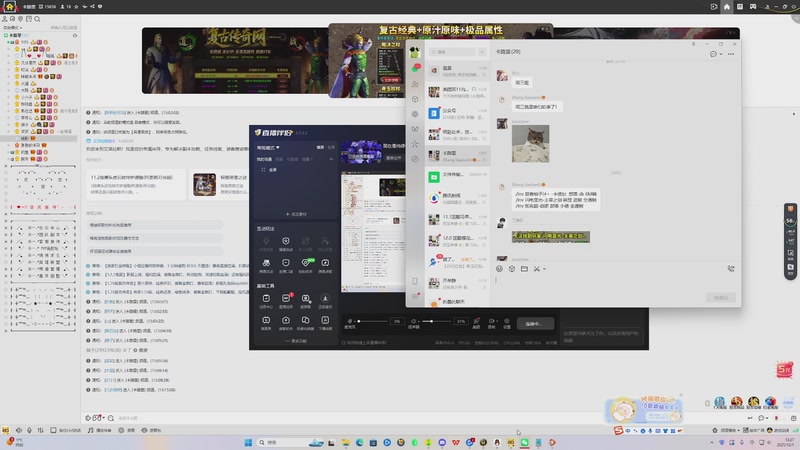Toggle the microphone icon in live-stream control bar
This screenshot has width=800, height=450.
pos(350,321)
